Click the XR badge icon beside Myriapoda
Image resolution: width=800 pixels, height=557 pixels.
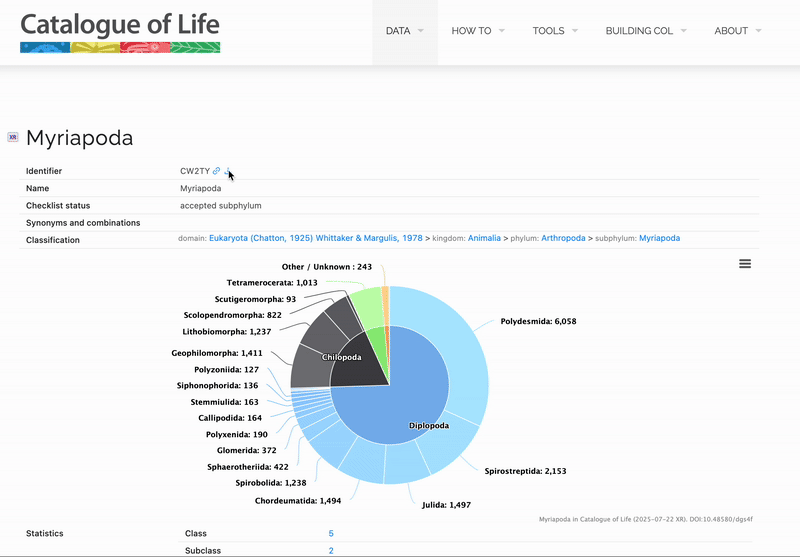[12, 137]
